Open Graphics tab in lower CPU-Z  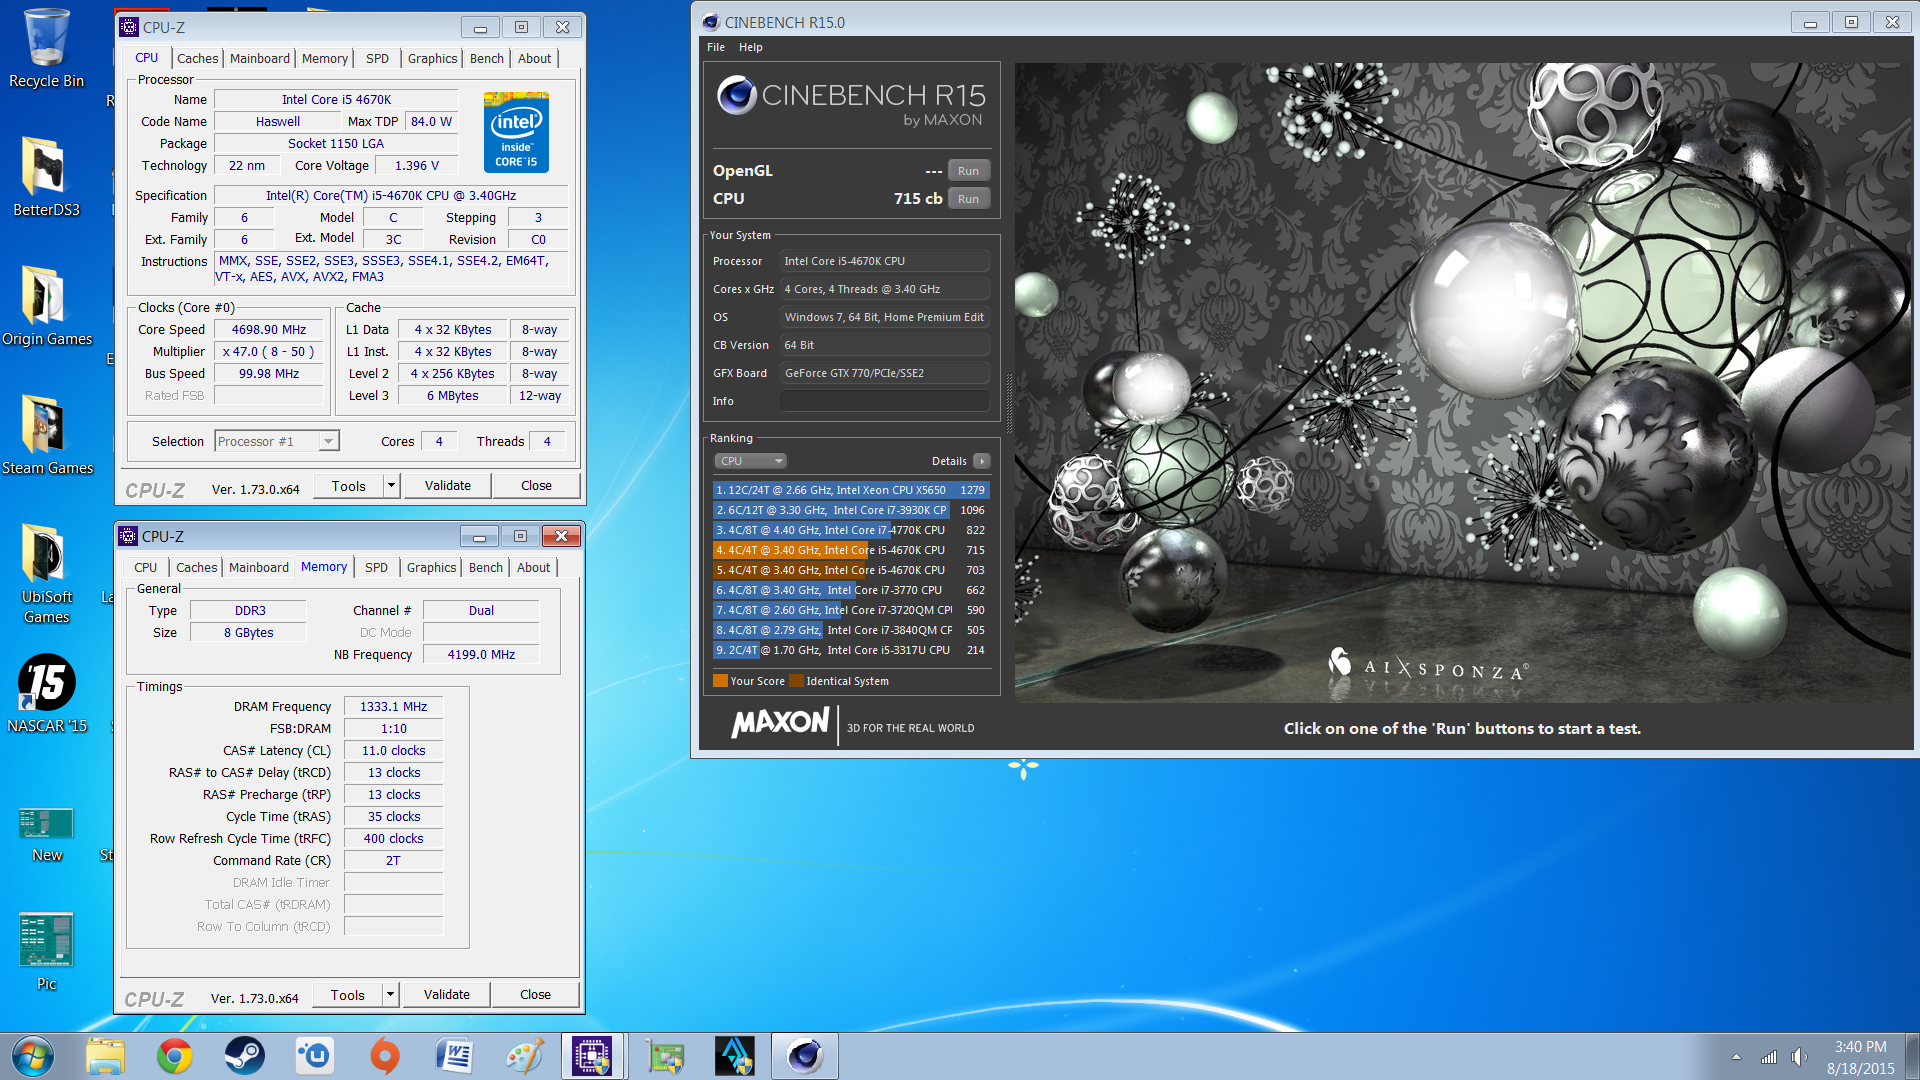431,567
